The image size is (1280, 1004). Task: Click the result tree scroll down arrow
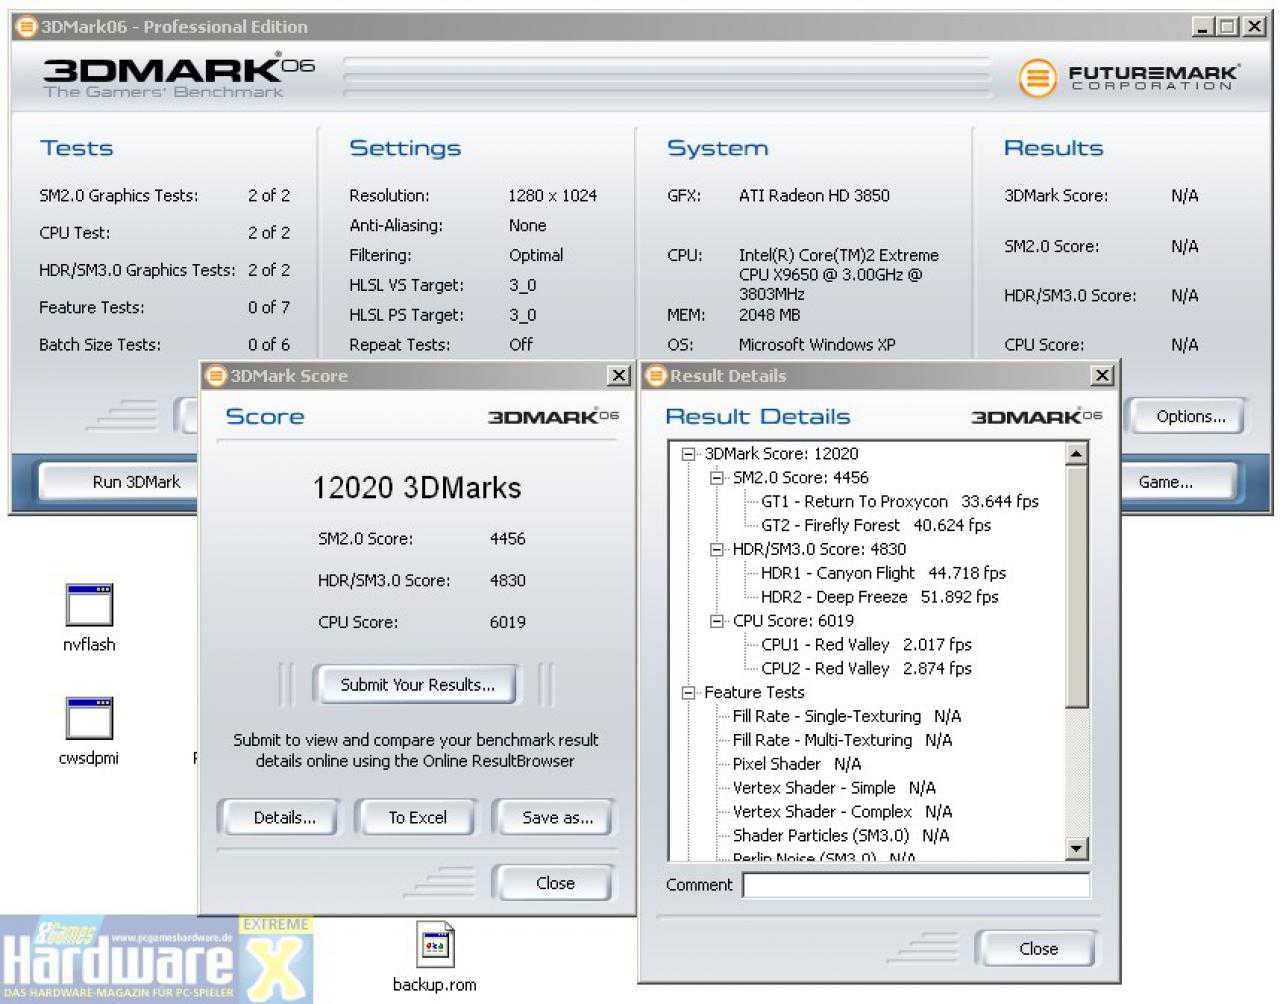[1076, 849]
